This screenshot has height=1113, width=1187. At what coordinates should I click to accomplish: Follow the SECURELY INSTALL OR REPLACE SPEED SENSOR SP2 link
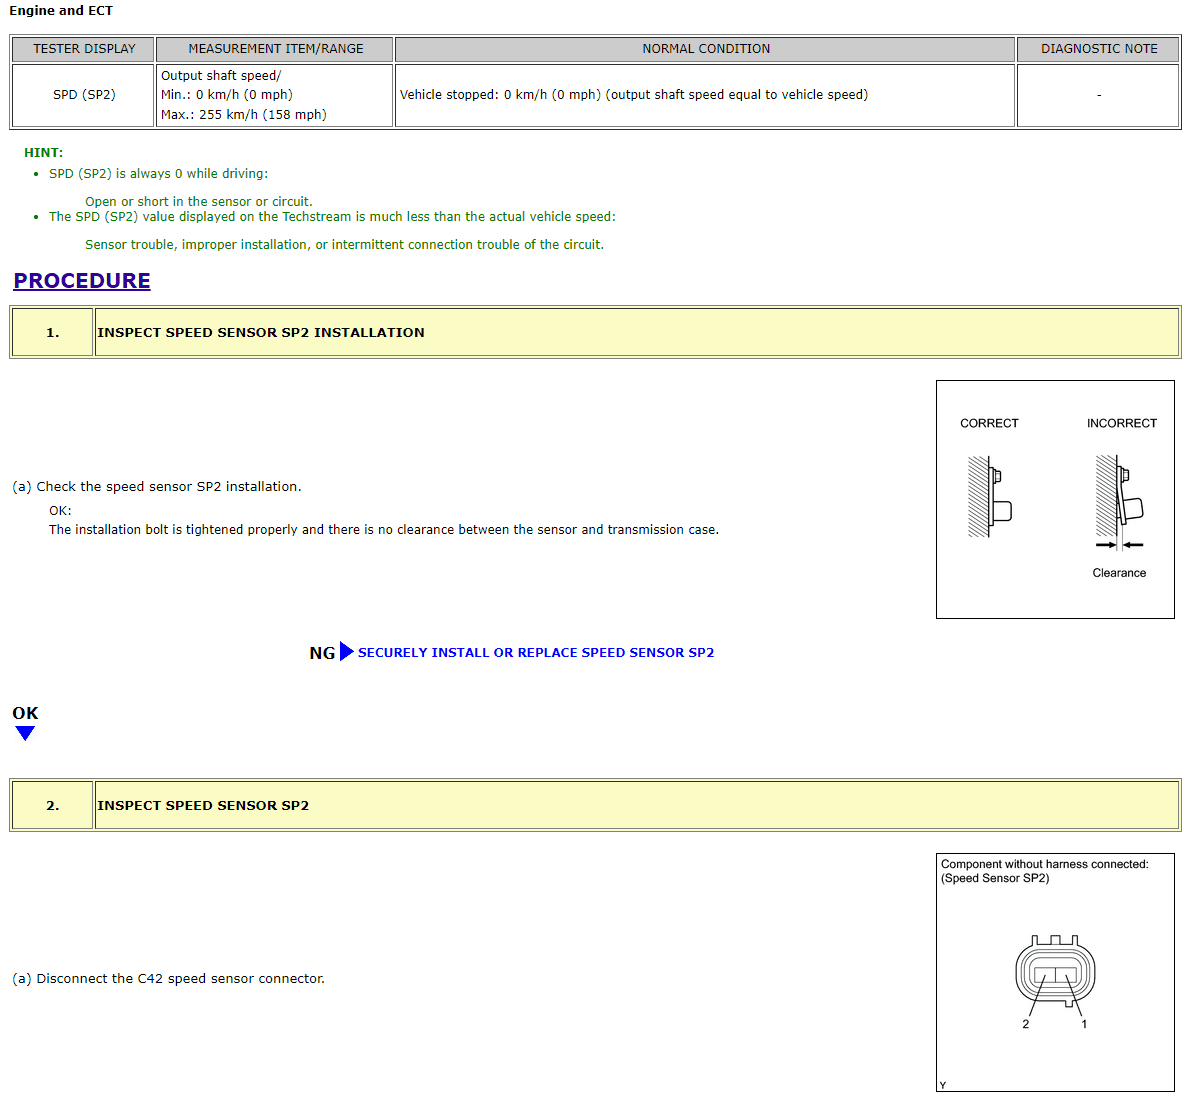[x=536, y=653]
